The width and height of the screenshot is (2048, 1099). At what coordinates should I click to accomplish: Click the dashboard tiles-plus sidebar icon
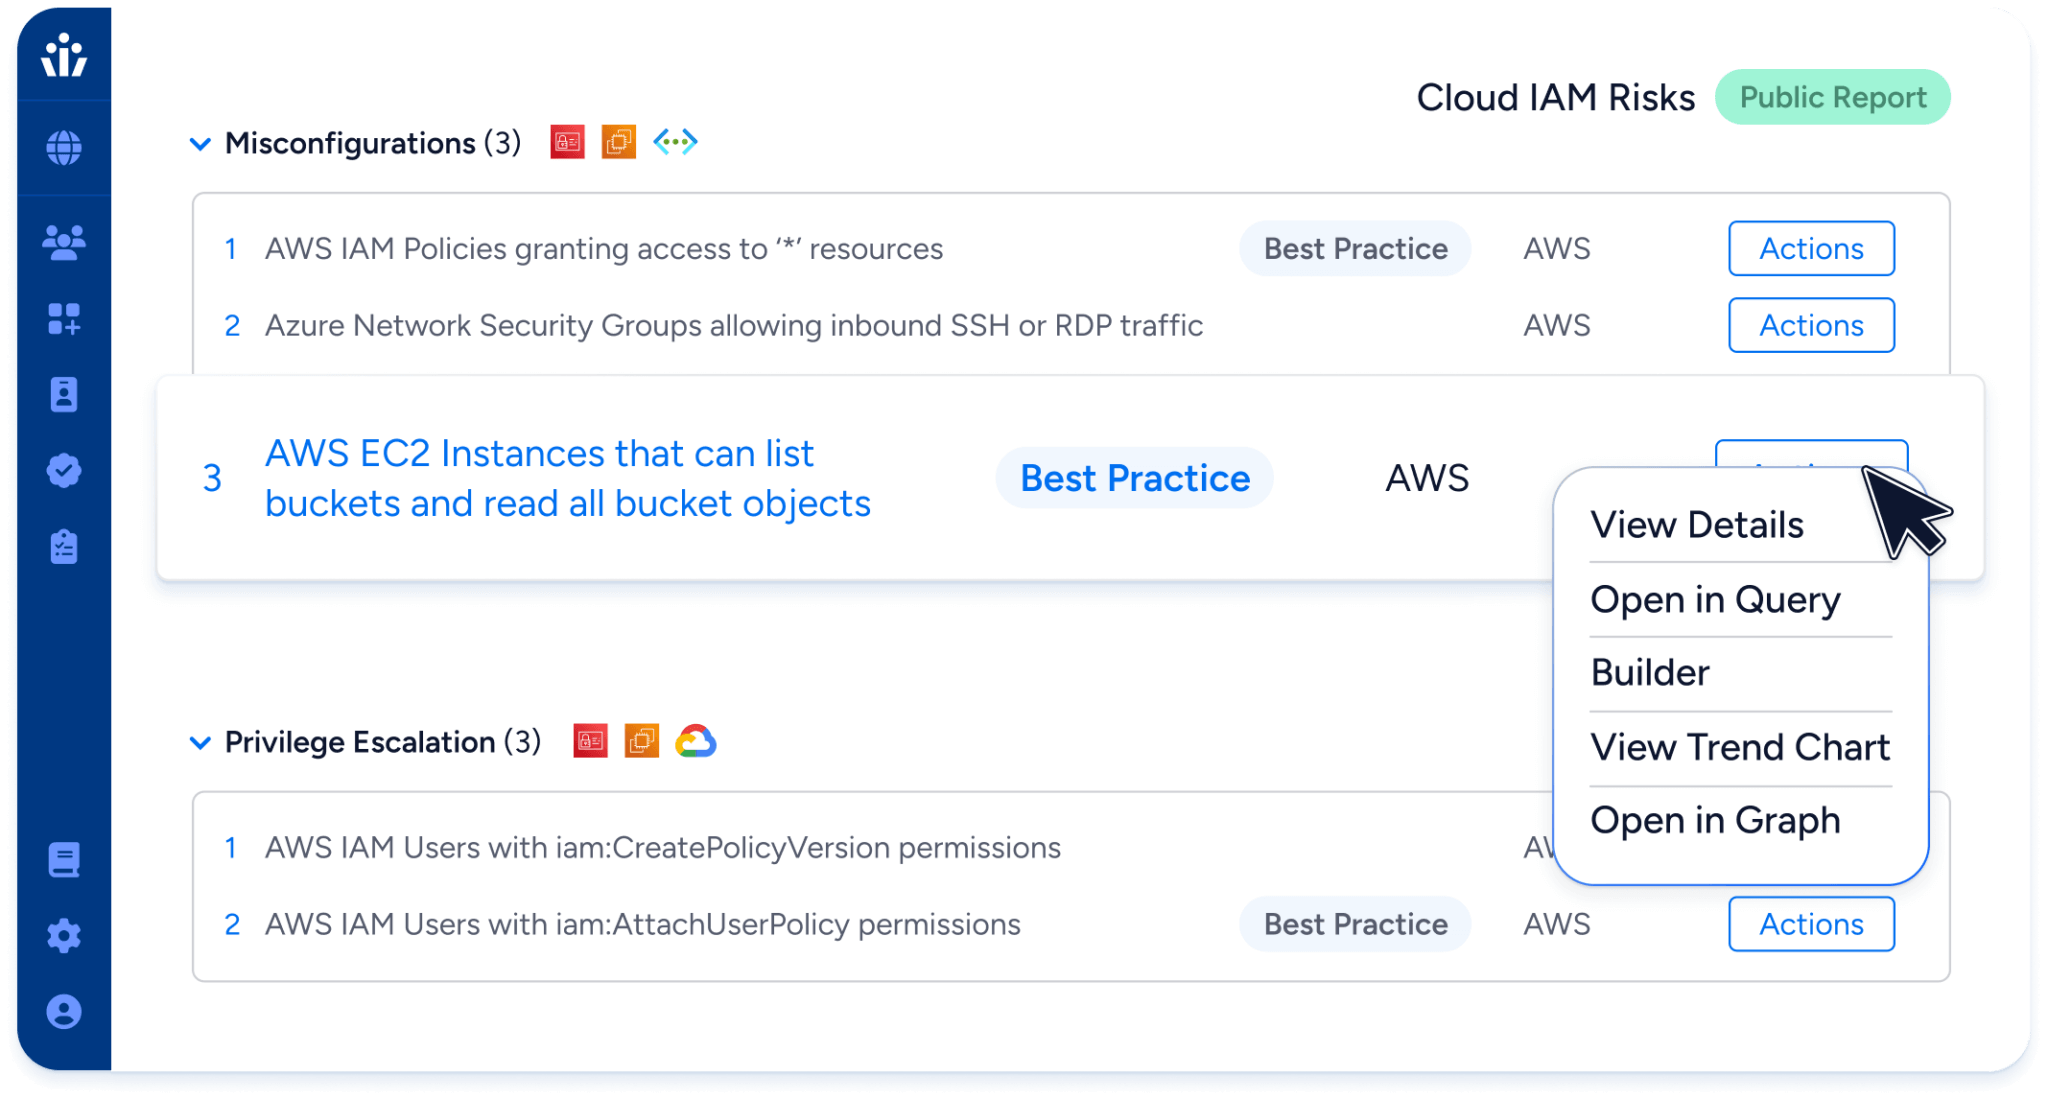(x=64, y=319)
